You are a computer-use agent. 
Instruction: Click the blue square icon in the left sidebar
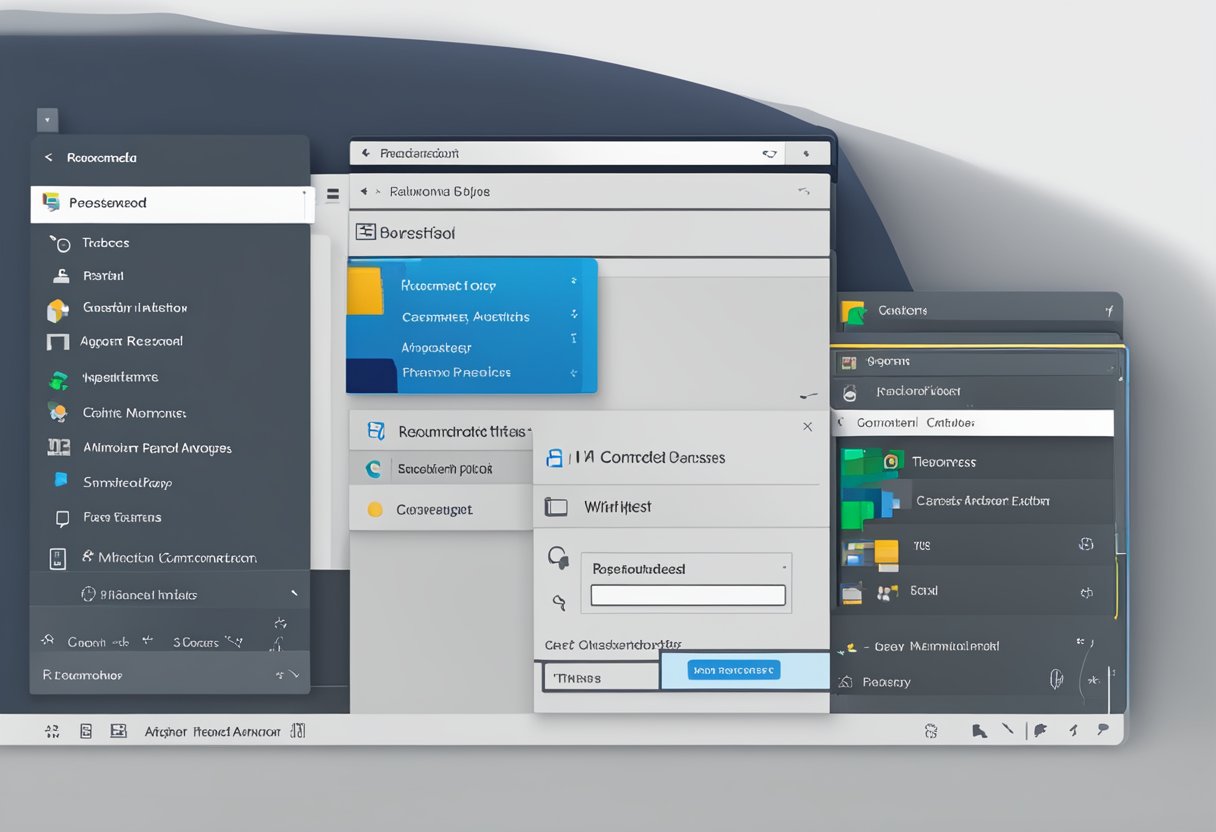[x=61, y=481]
